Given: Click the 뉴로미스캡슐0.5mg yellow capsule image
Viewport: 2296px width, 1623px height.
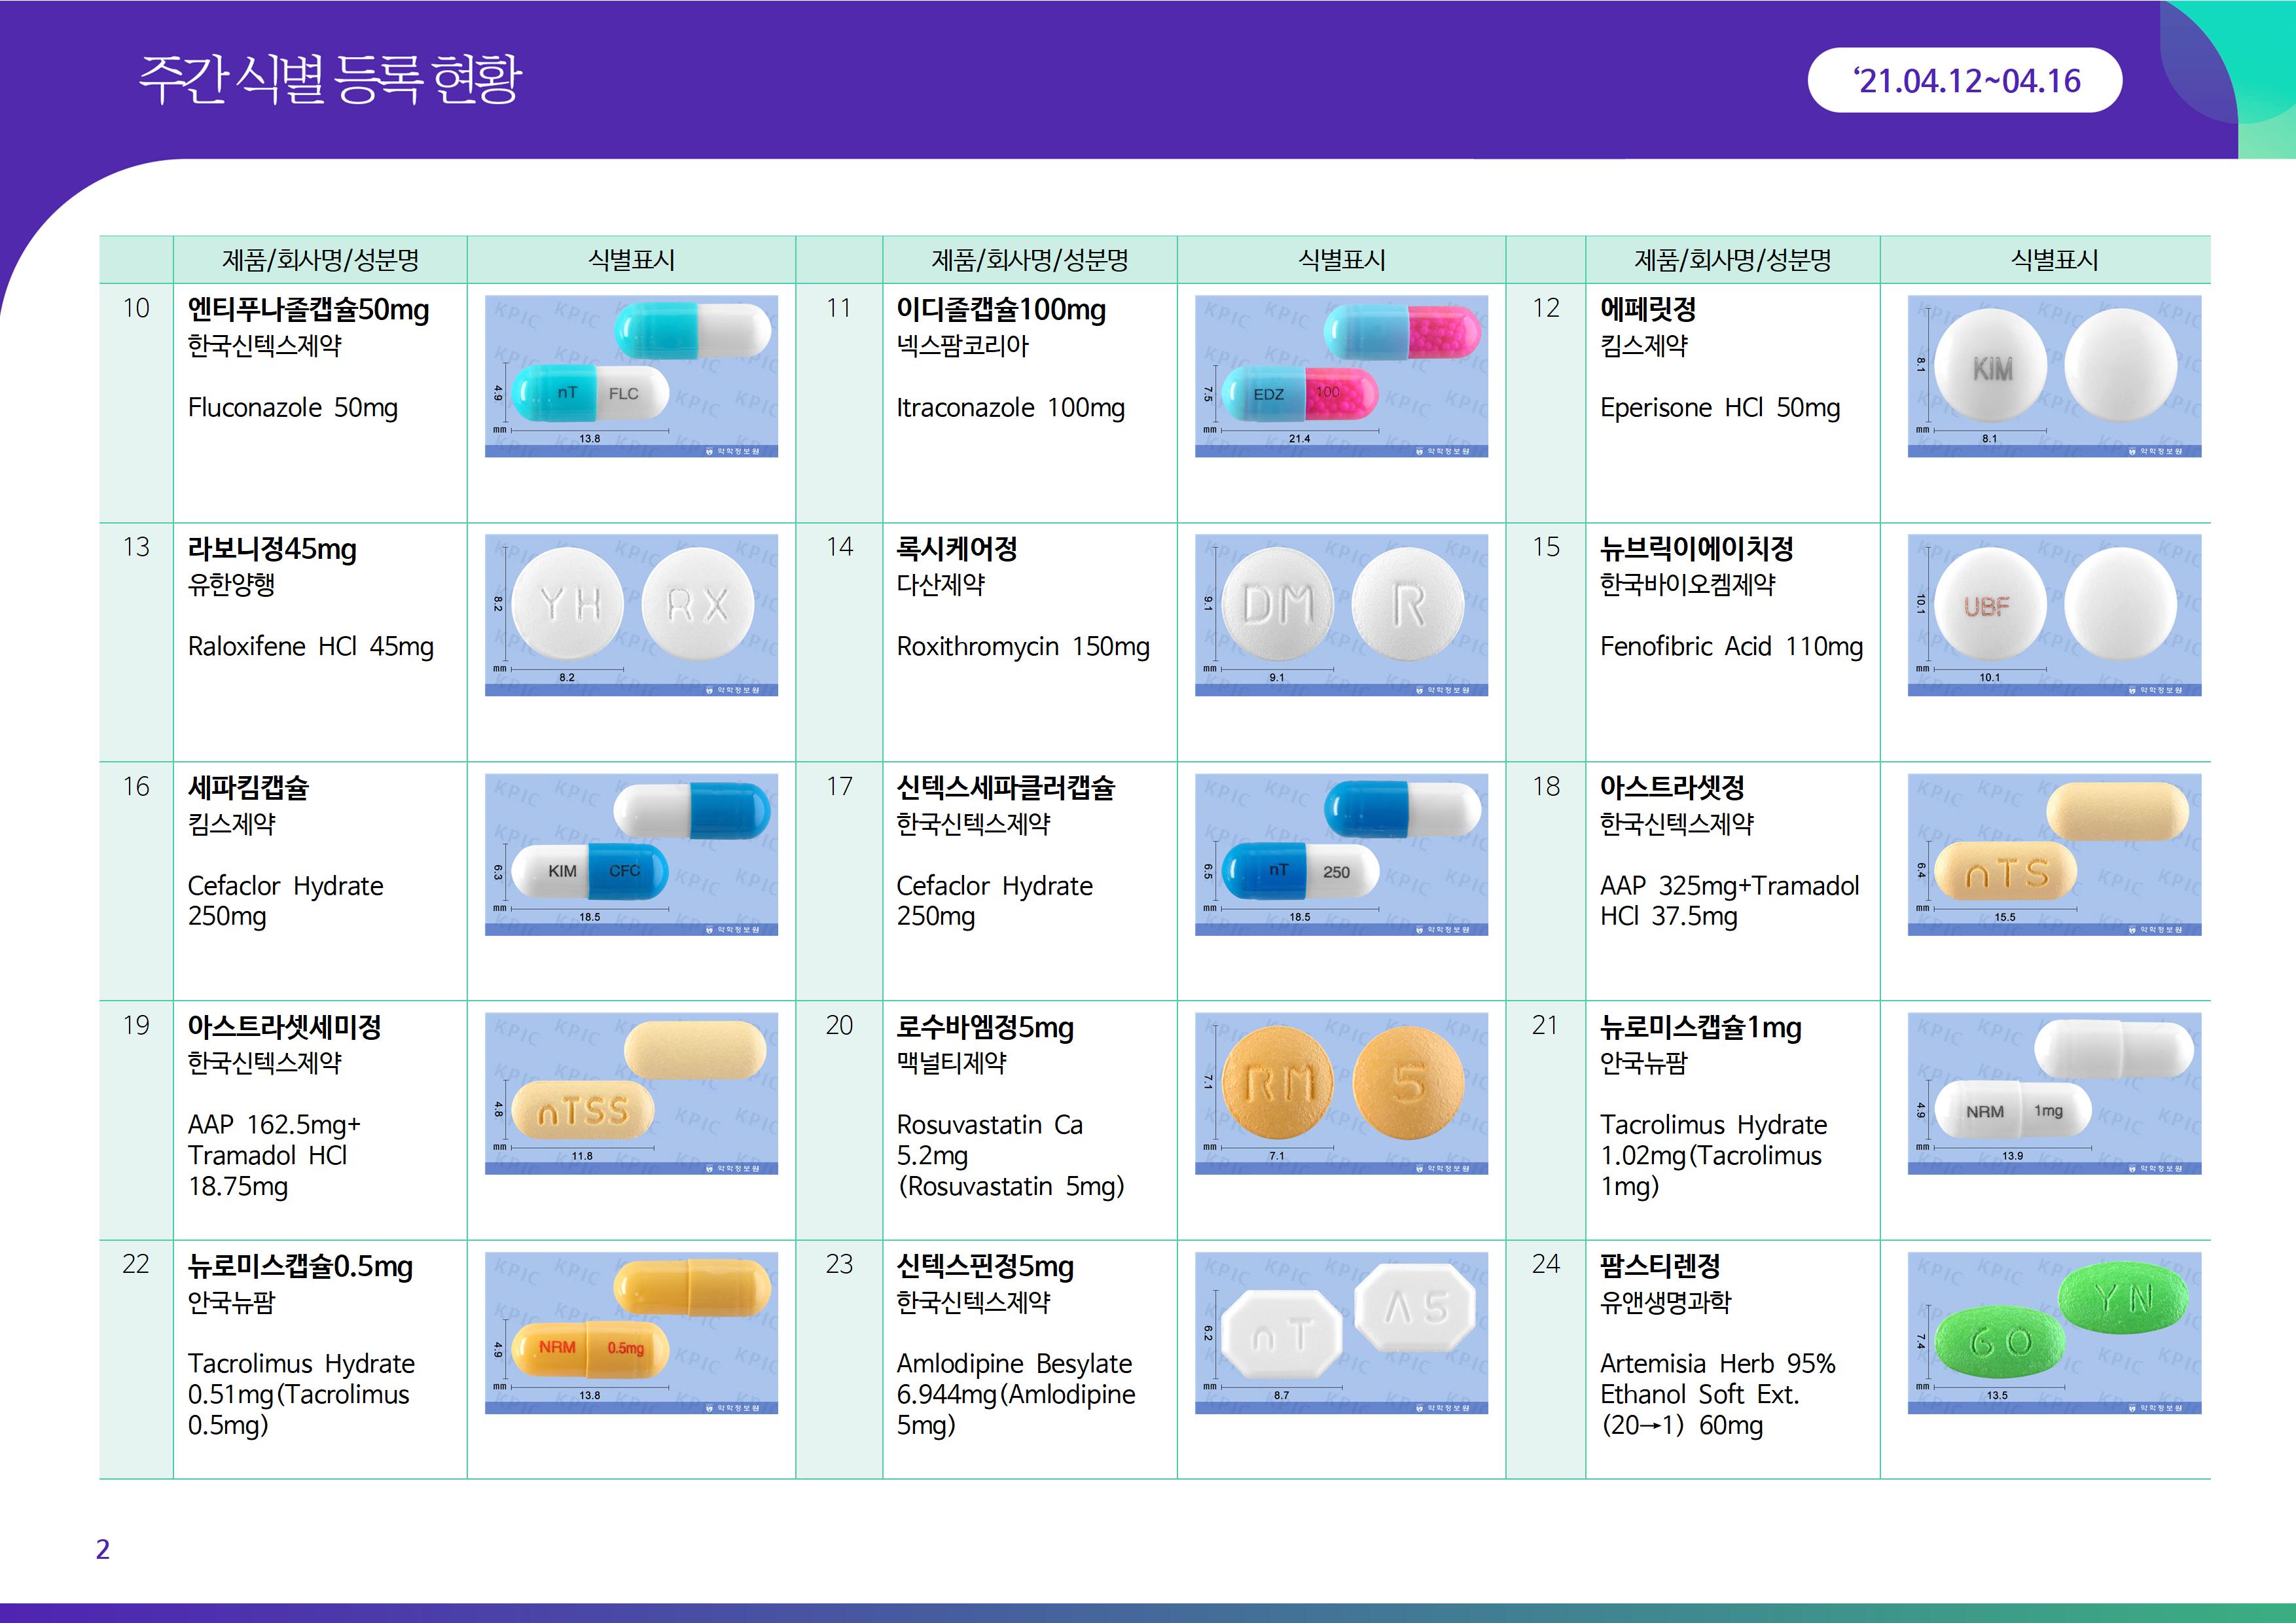Looking at the screenshot, I should [631, 1332].
